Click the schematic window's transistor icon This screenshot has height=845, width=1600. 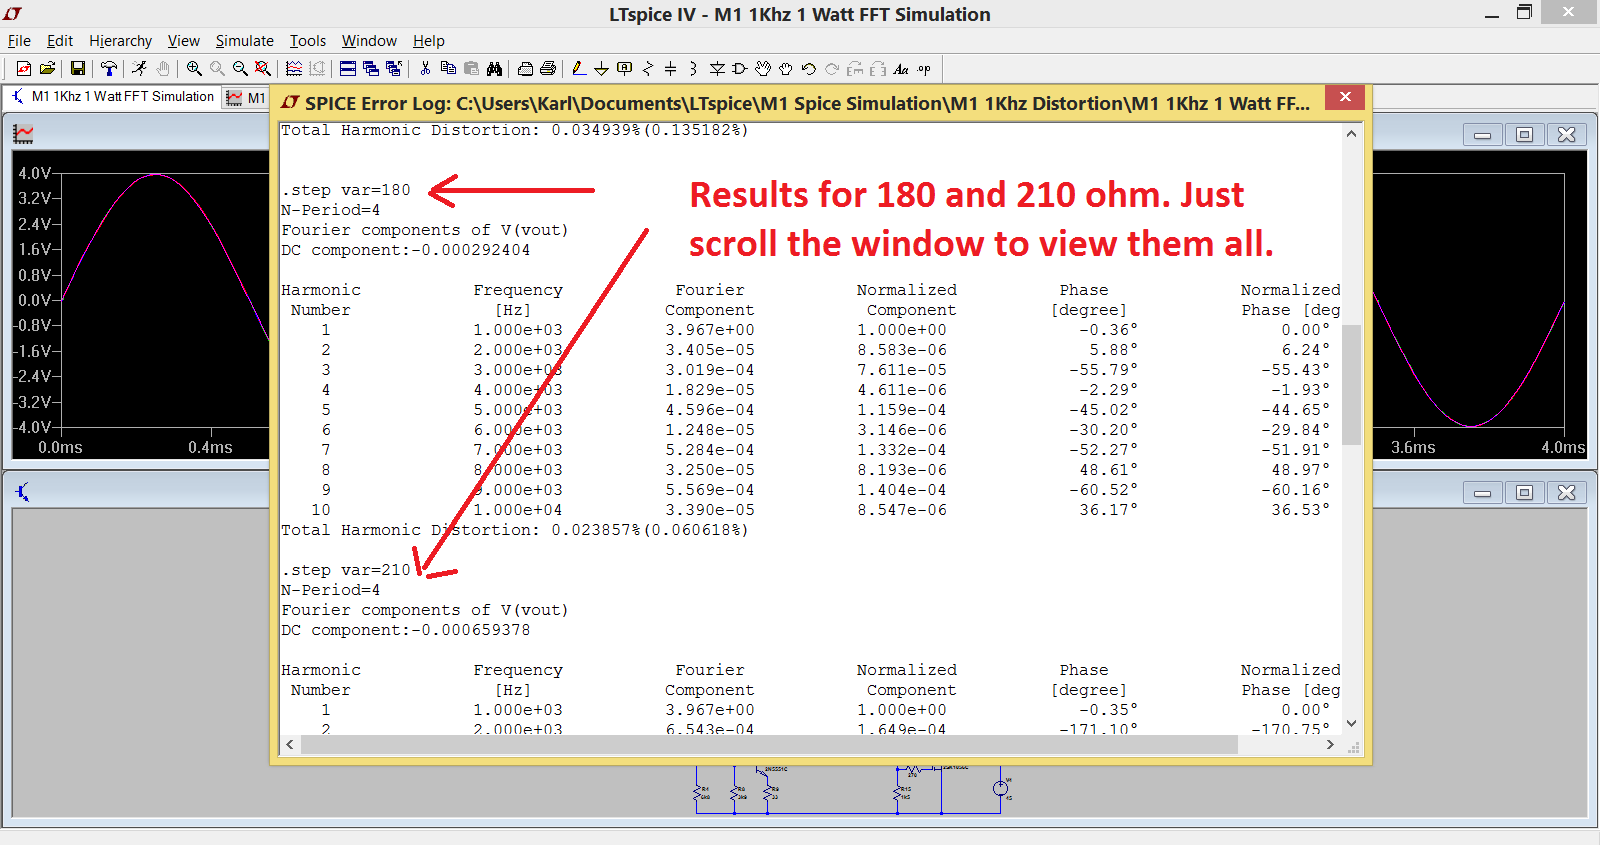23,491
